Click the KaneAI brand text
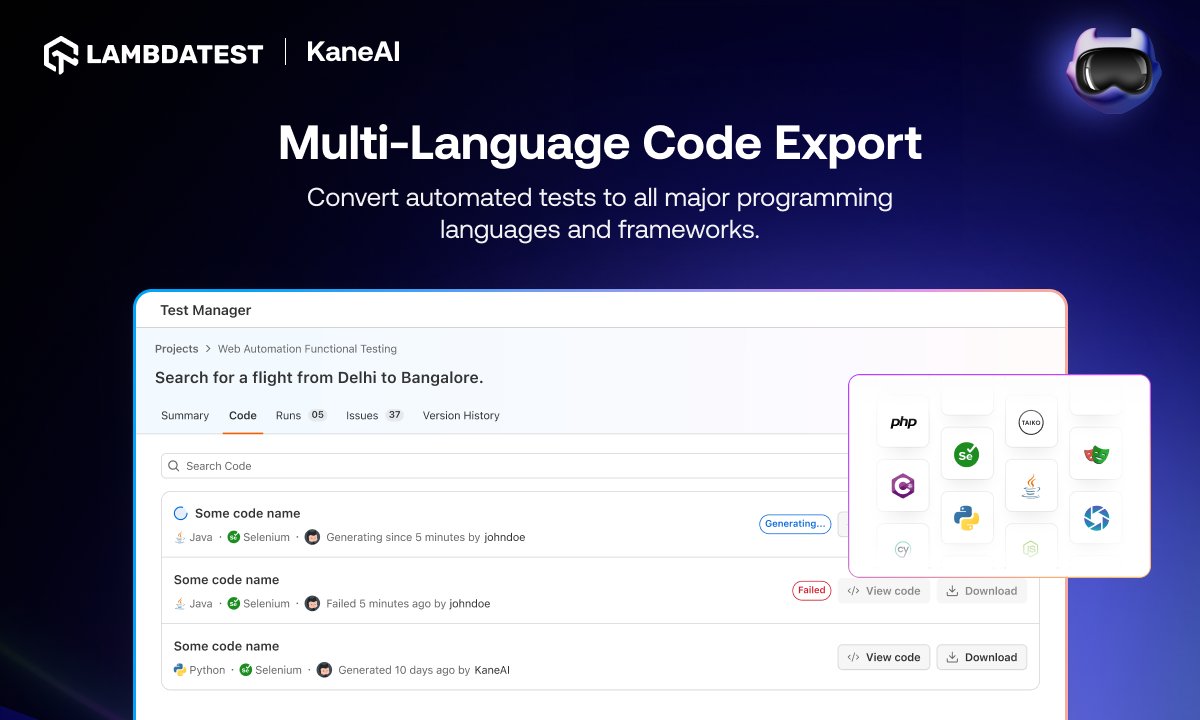 click(x=353, y=53)
